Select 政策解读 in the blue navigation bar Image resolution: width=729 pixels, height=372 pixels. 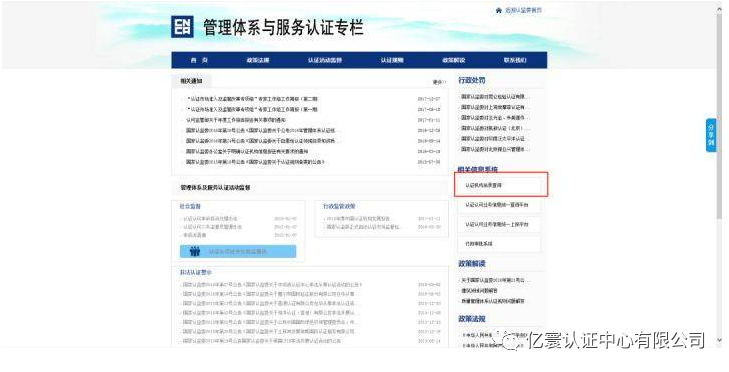click(x=454, y=60)
